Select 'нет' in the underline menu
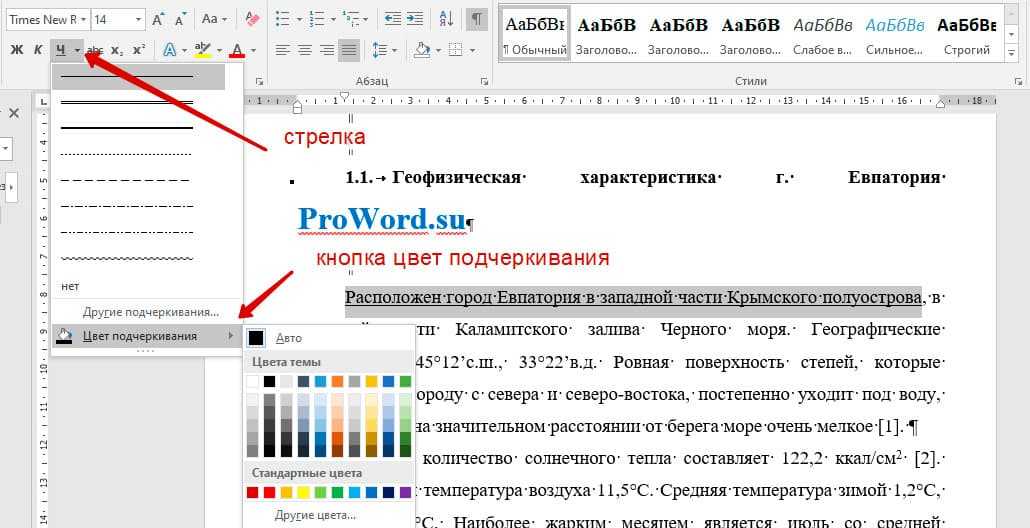The width and height of the screenshot is (1030, 528). pyautogui.click(x=70, y=286)
